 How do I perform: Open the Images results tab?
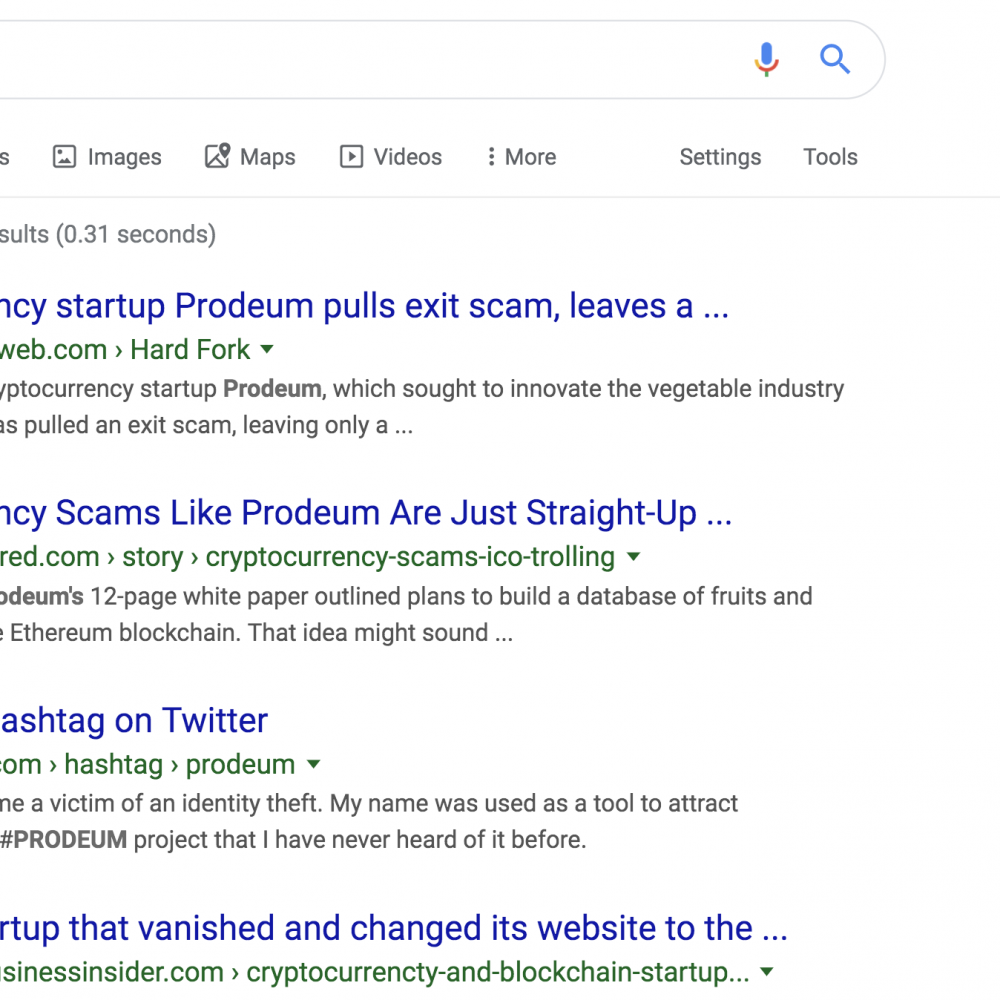point(107,156)
